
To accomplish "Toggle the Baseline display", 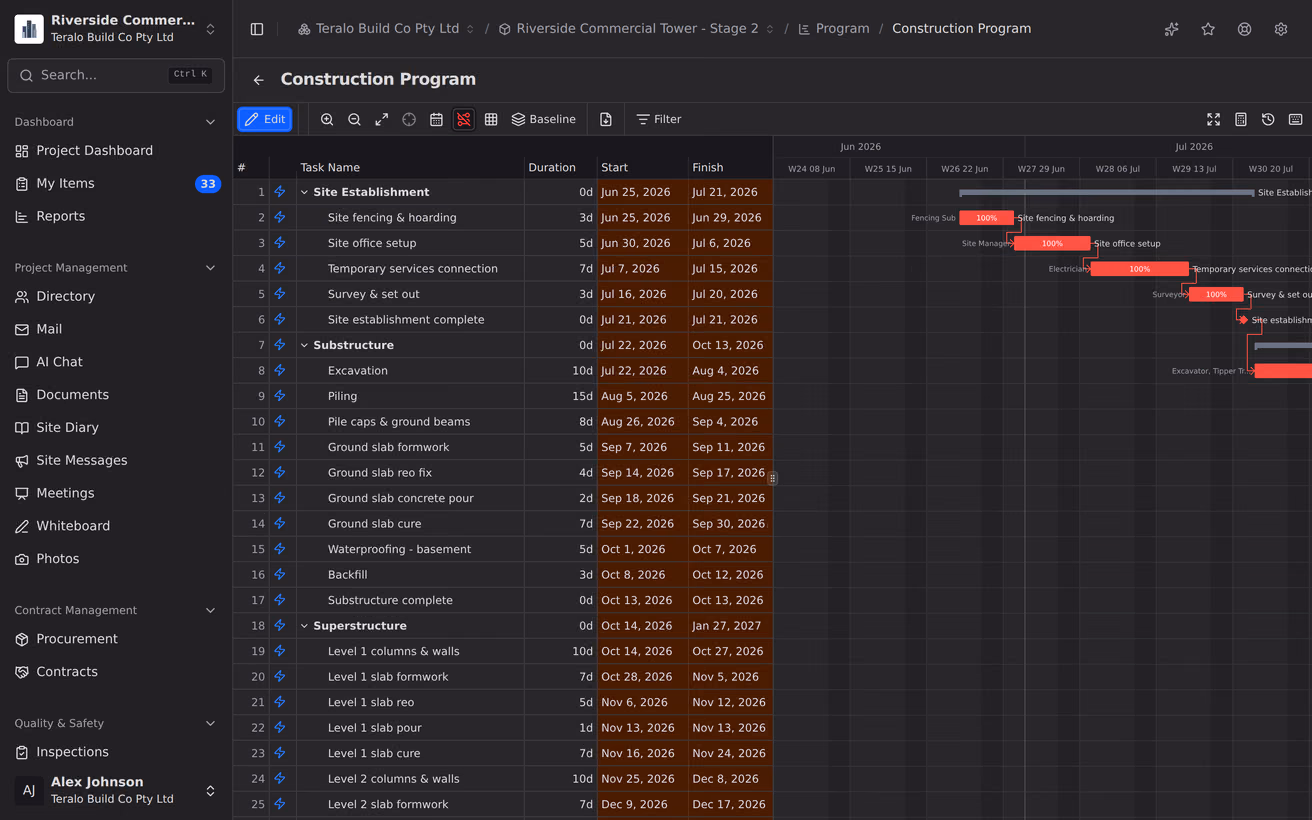I will pos(544,120).
